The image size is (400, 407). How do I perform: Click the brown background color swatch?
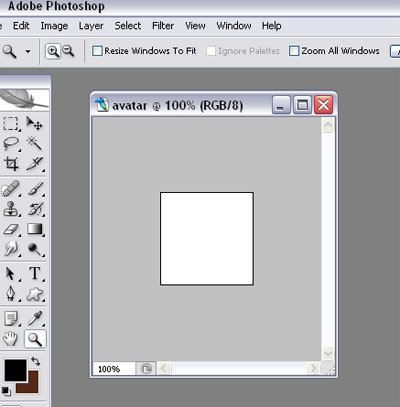point(33,387)
